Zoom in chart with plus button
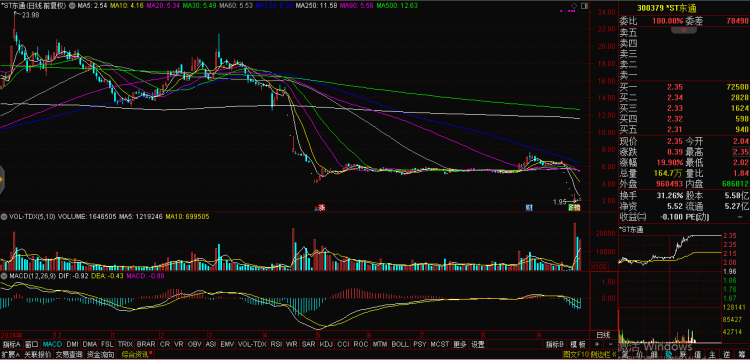This screenshot has height=360, width=750. click(596, 344)
